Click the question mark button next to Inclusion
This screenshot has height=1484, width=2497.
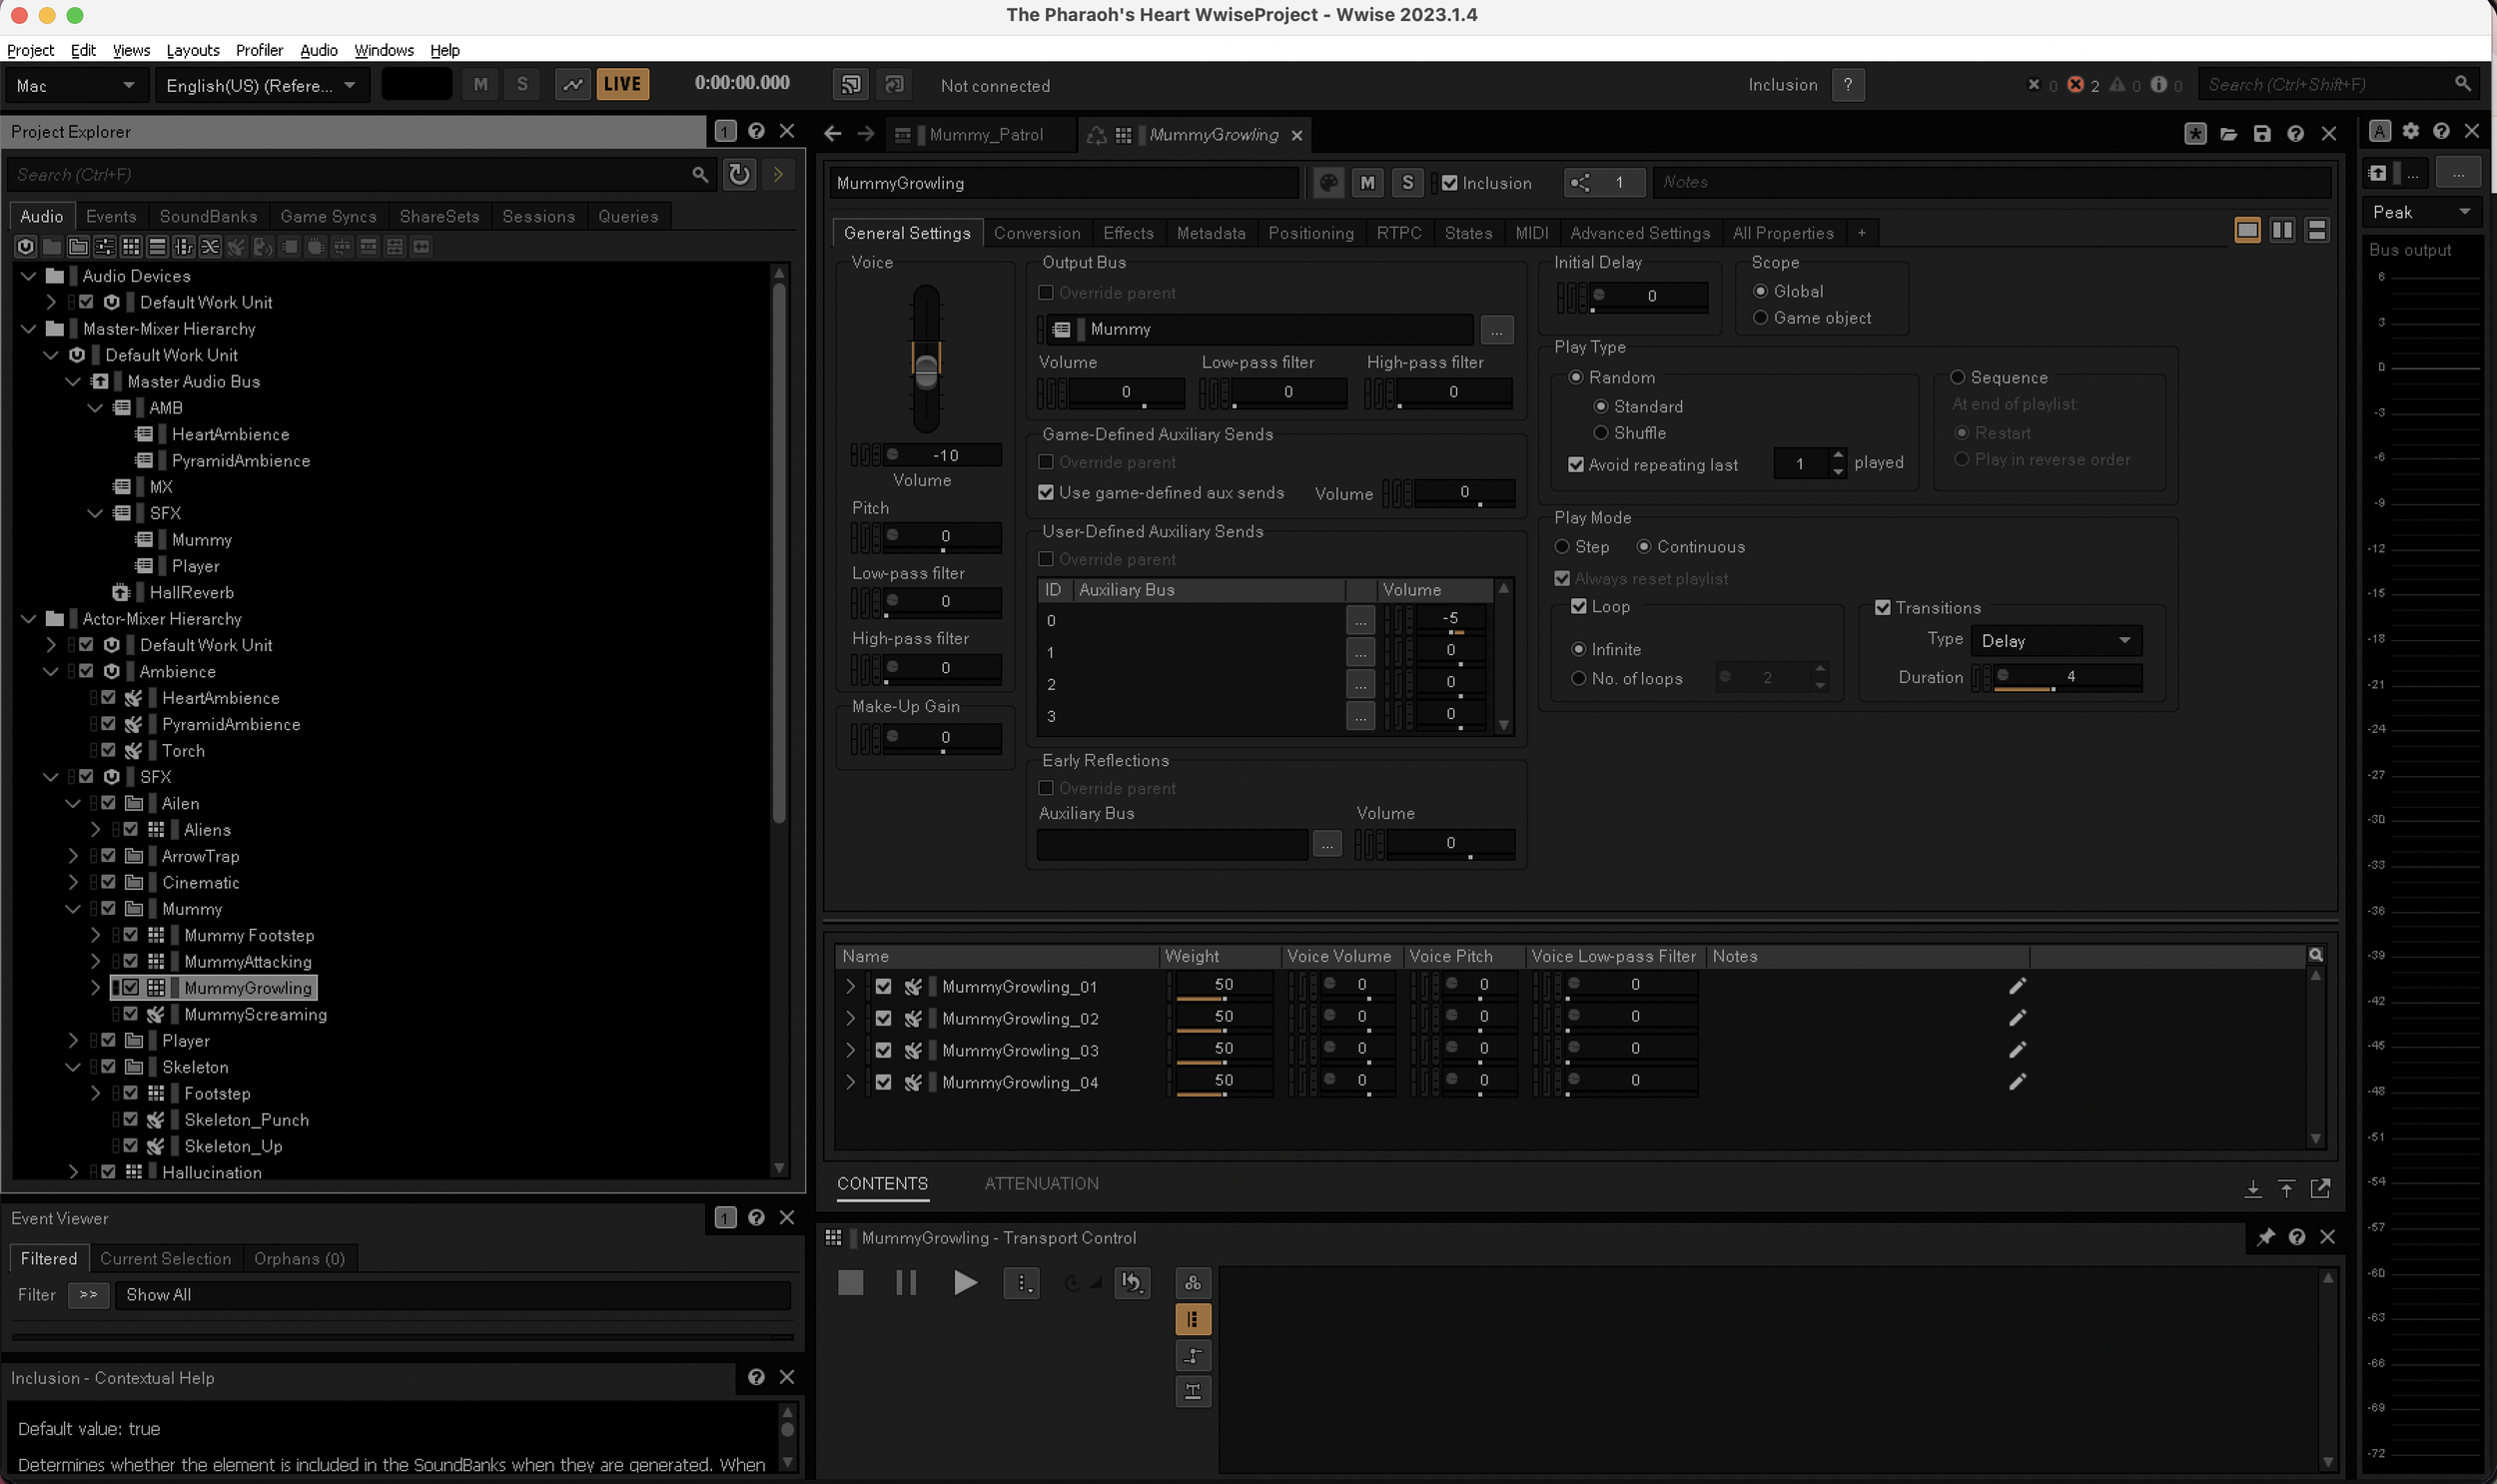(x=1847, y=85)
